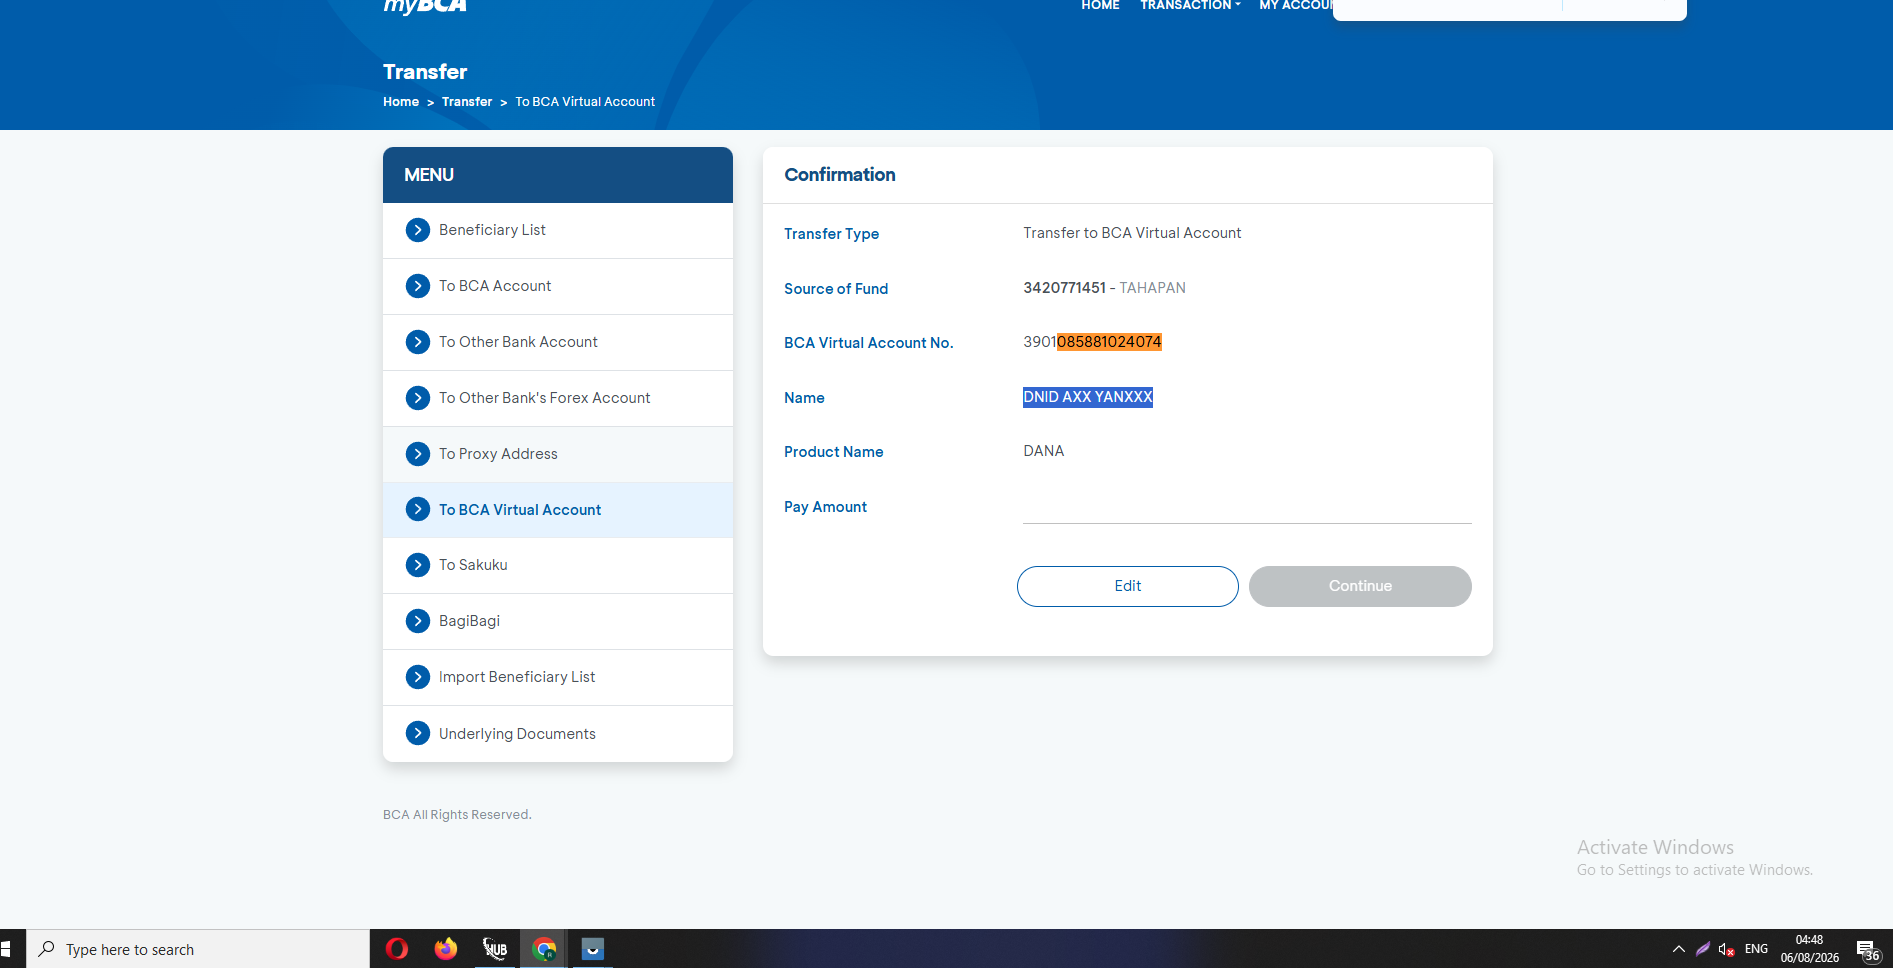Viewport: 1893px width, 968px height.
Task: Click the arrow icon beside To Sakuku
Action: [x=418, y=565]
